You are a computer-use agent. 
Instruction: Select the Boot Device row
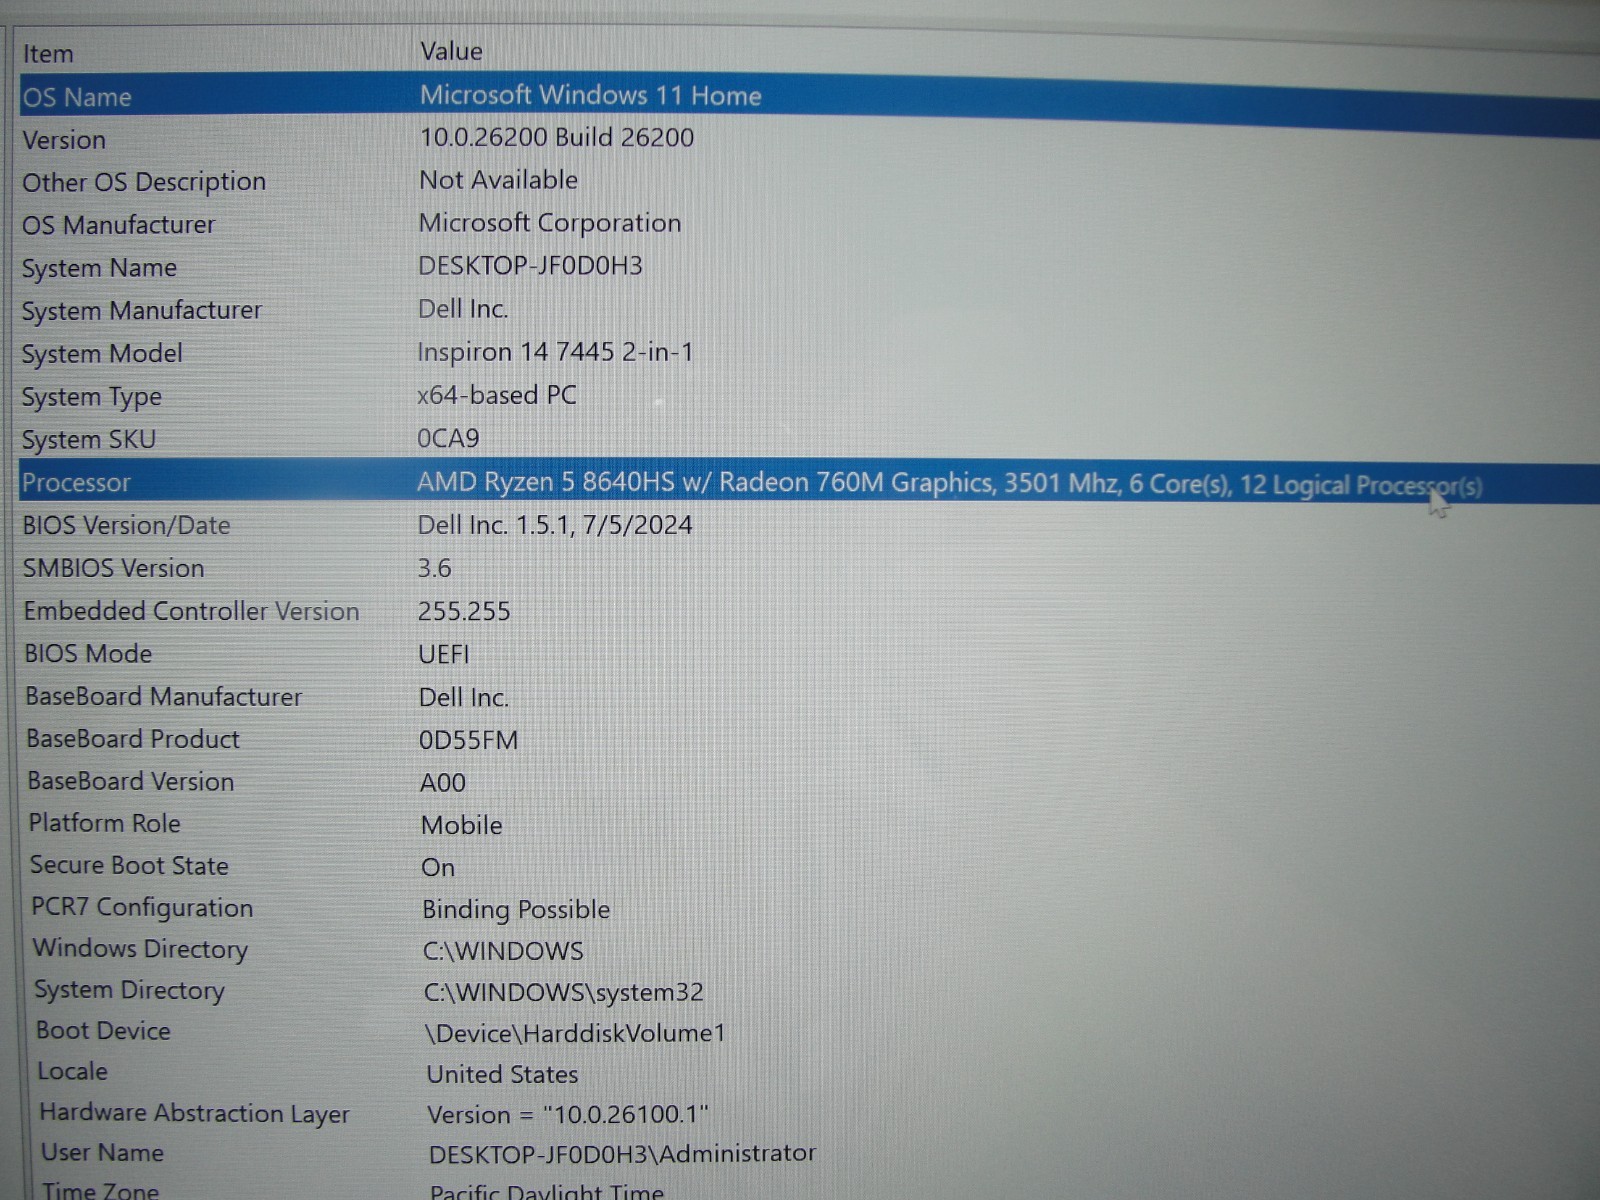pyautogui.click(x=103, y=1031)
